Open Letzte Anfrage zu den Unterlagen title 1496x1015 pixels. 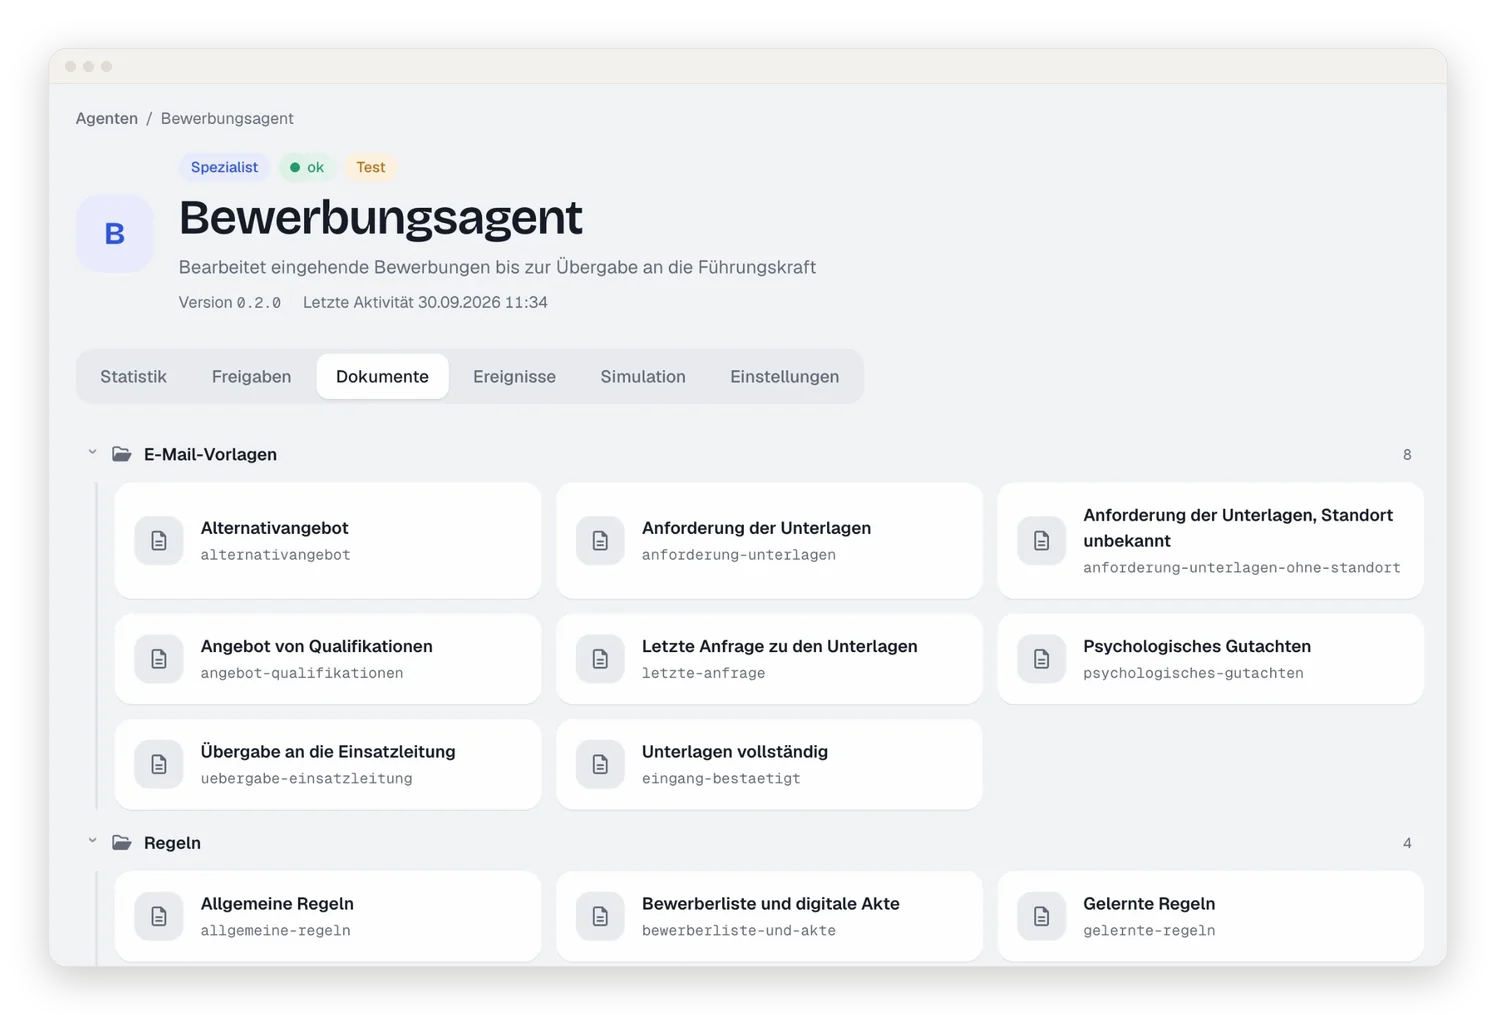click(779, 646)
